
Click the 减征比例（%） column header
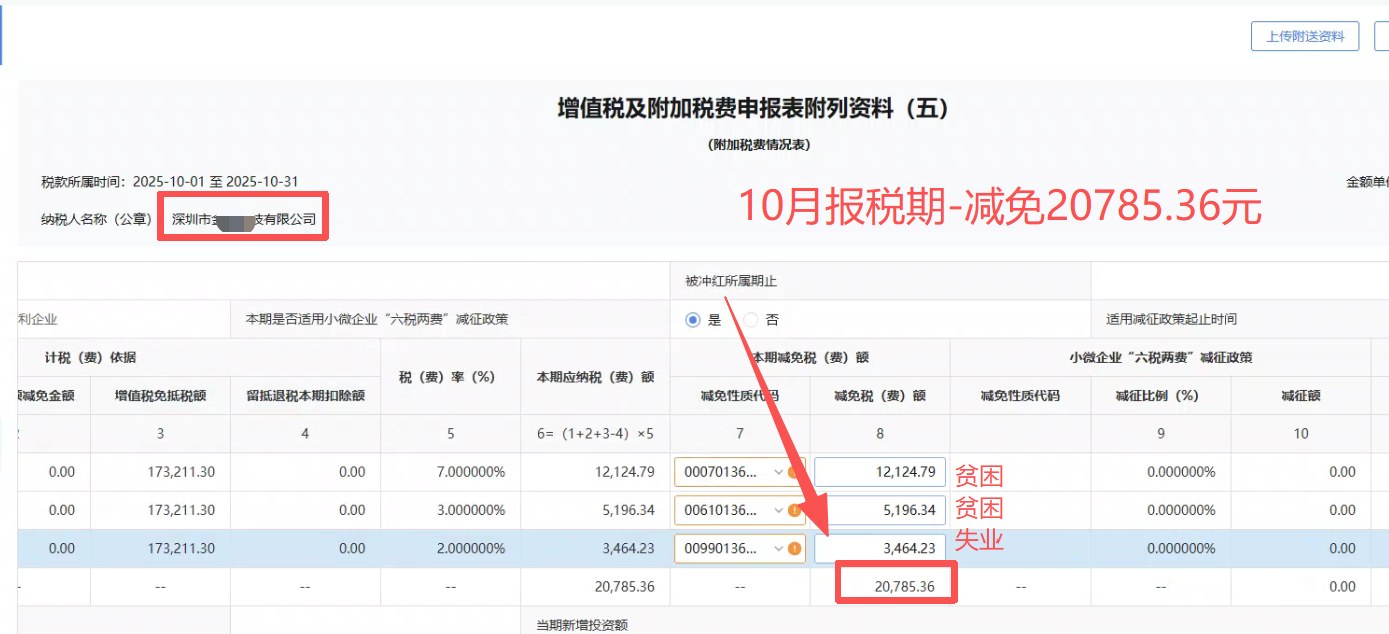coord(1160,396)
